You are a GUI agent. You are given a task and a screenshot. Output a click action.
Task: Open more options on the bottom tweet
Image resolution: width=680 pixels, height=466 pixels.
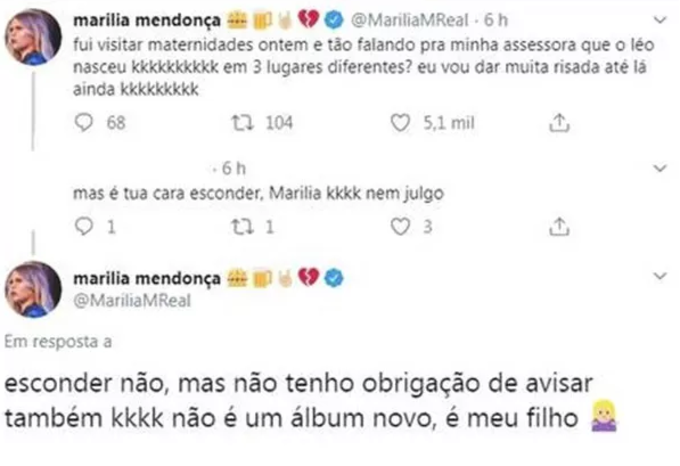(661, 273)
